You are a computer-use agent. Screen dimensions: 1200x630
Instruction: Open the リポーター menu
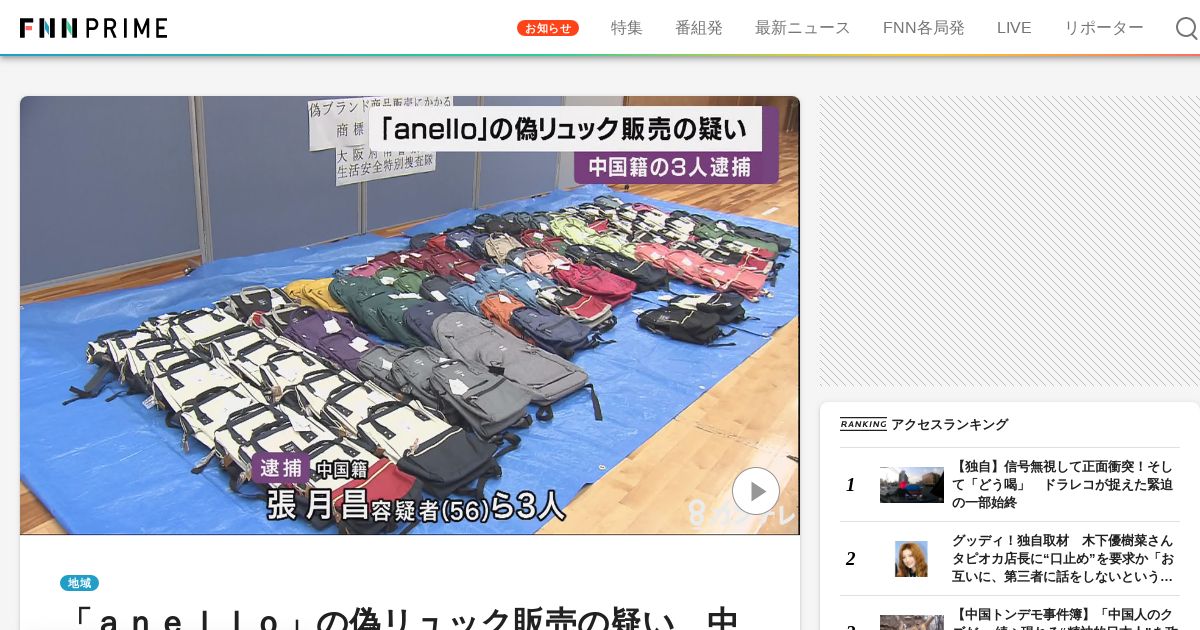coord(1104,28)
